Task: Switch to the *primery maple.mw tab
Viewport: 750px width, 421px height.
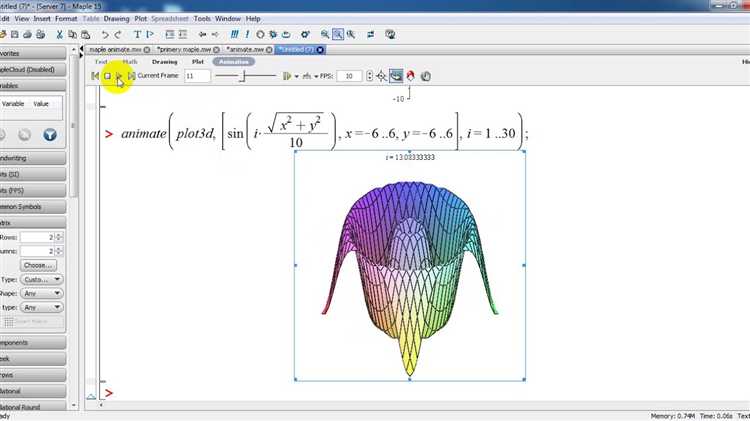Action: tap(184, 49)
